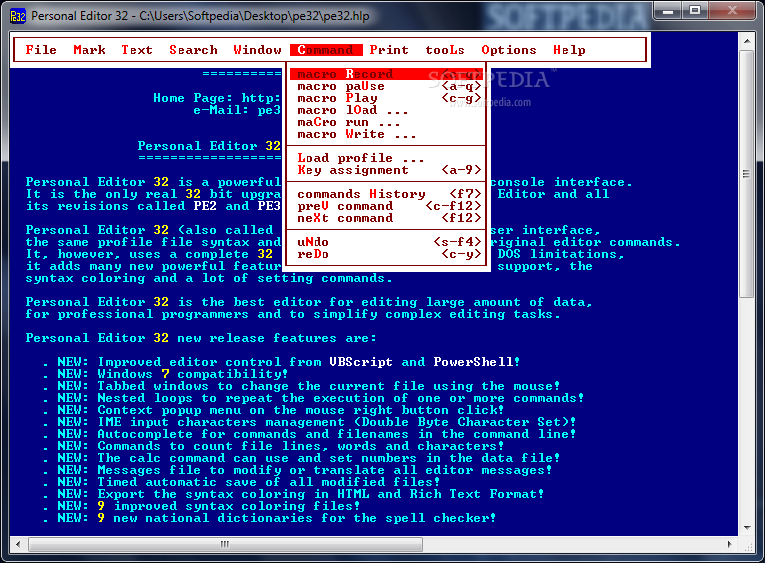Click the horizontal scrollbar thumb
The height and width of the screenshot is (563, 765).
225,544
